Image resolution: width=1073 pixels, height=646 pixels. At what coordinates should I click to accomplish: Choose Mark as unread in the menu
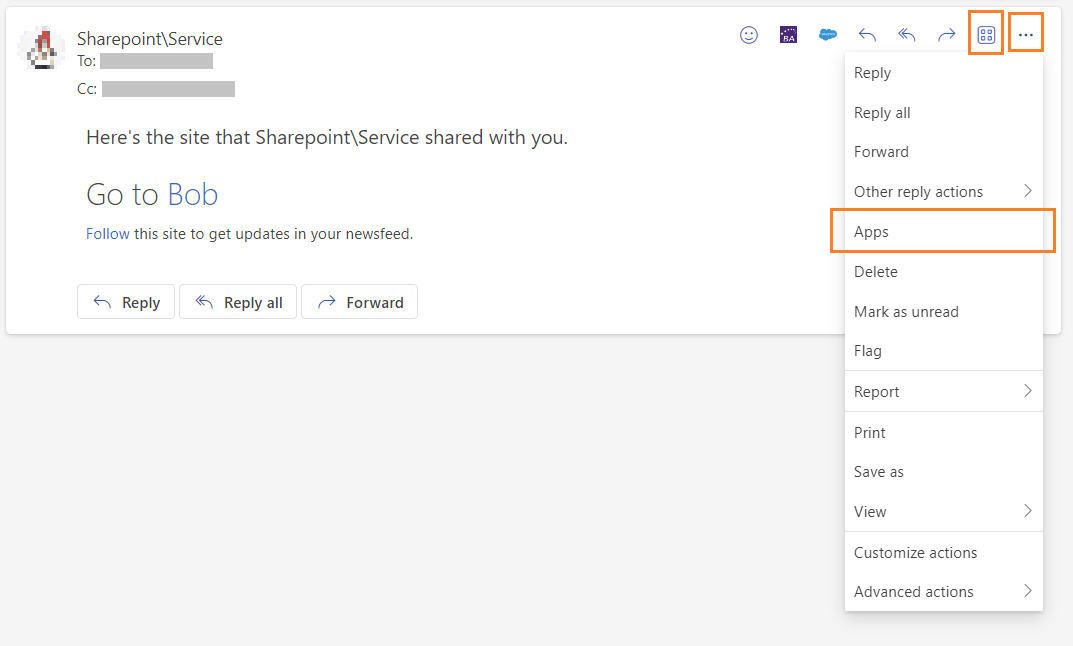[x=906, y=312]
